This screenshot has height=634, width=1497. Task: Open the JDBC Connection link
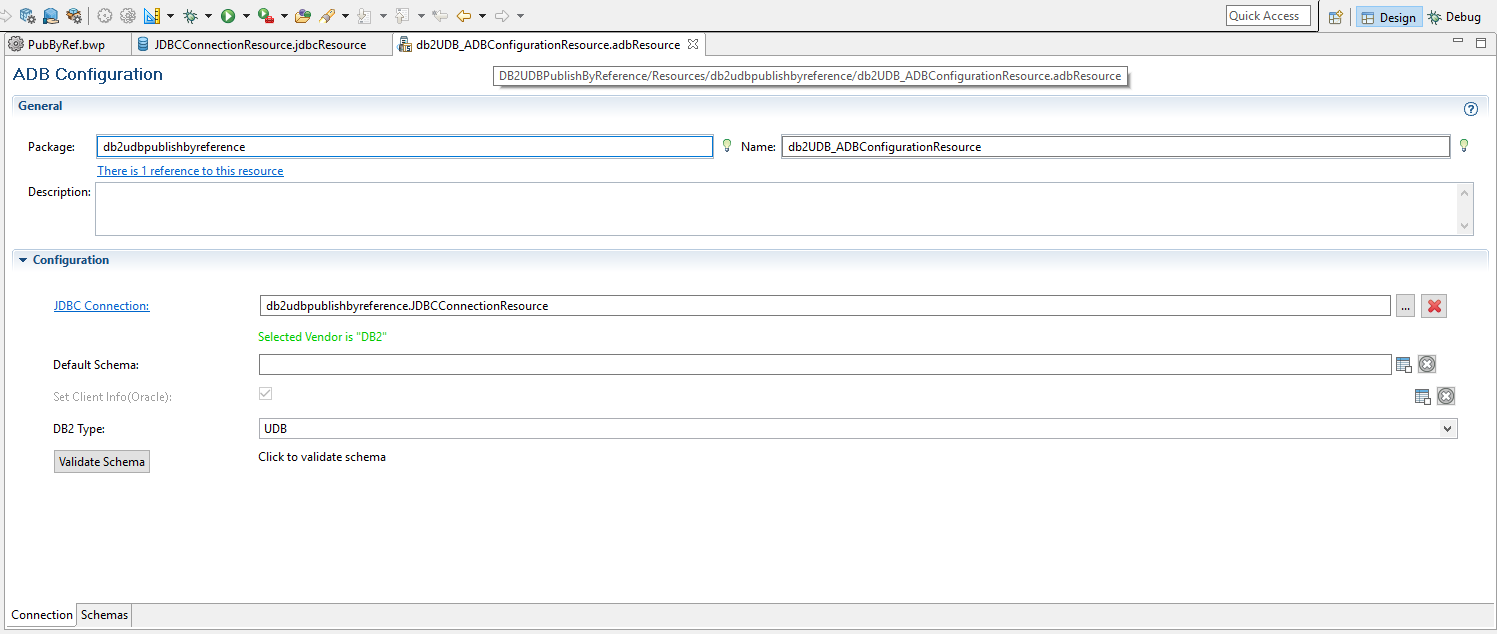101,306
